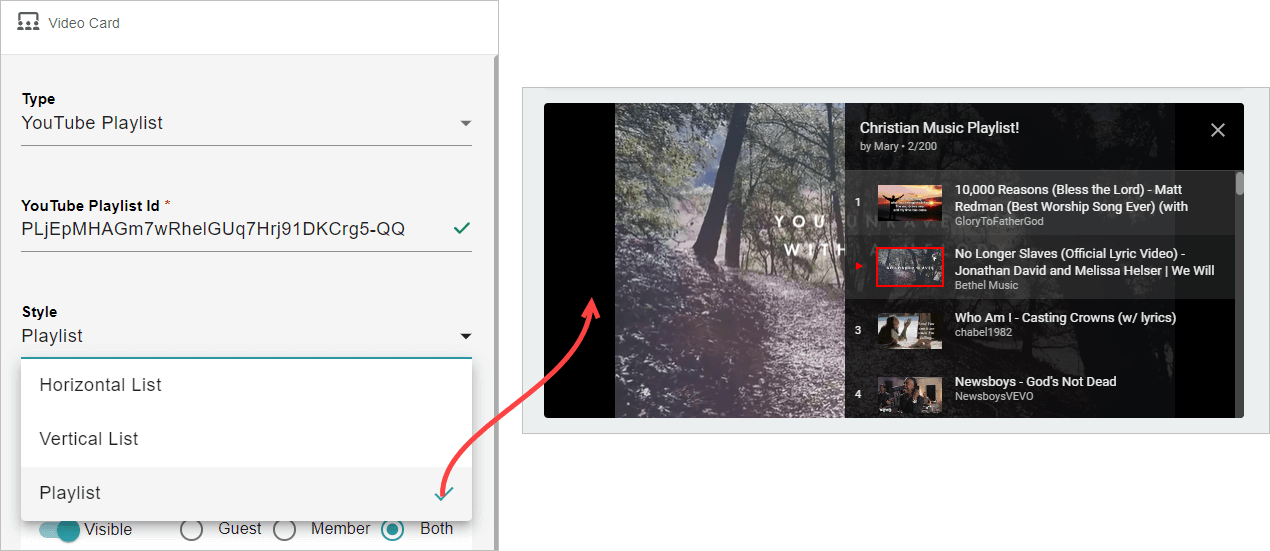Image resolution: width=1270 pixels, height=551 pixels.
Task: Click the video preview with forest path
Action: 730,260
